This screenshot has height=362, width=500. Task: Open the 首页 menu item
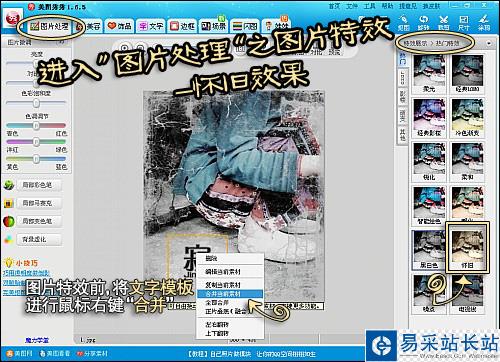334,6
